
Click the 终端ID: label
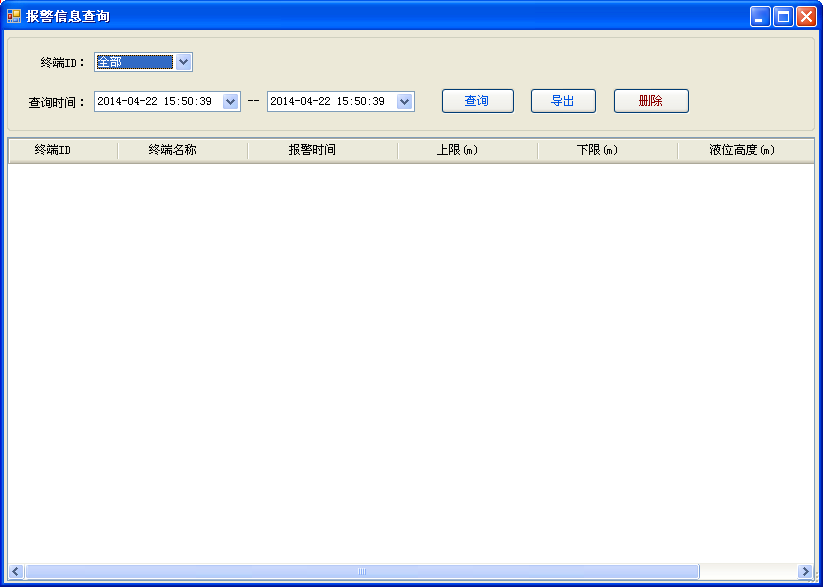point(62,62)
